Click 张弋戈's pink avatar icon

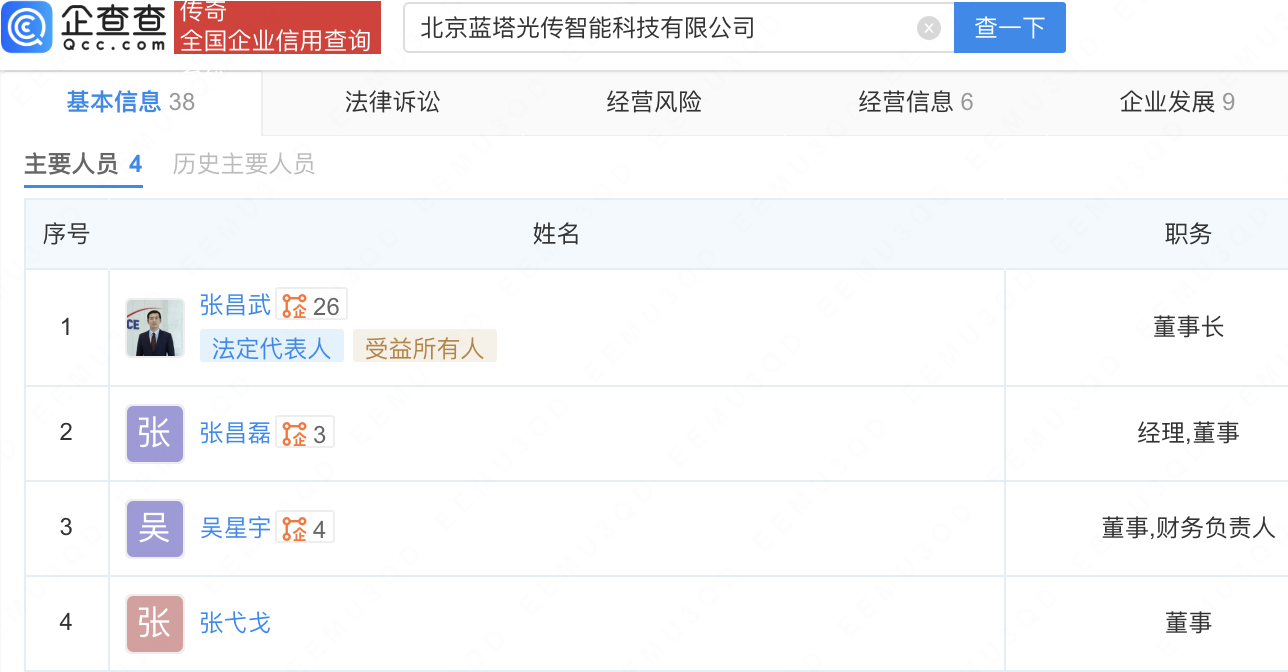(155, 623)
